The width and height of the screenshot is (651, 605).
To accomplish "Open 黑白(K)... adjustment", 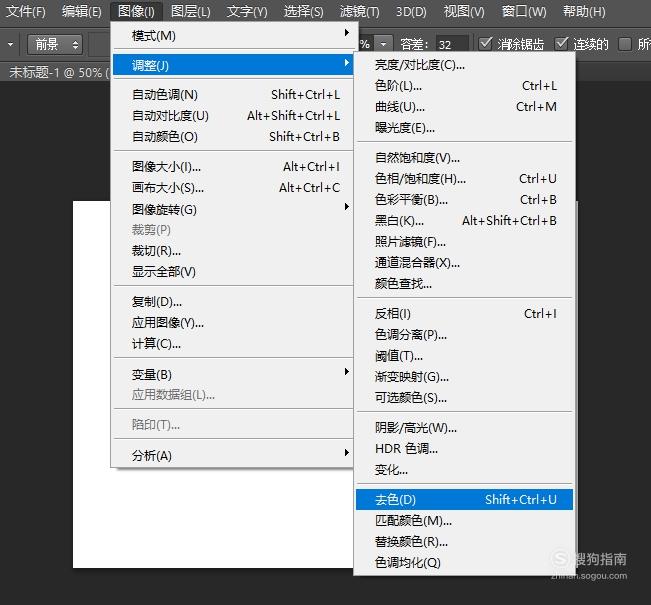I will [x=464, y=220].
